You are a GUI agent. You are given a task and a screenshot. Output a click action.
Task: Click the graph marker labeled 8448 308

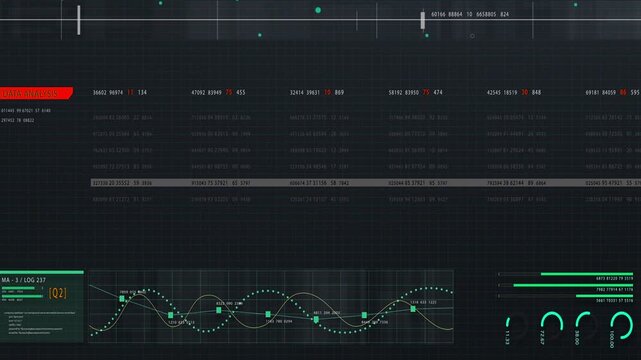point(364,315)
